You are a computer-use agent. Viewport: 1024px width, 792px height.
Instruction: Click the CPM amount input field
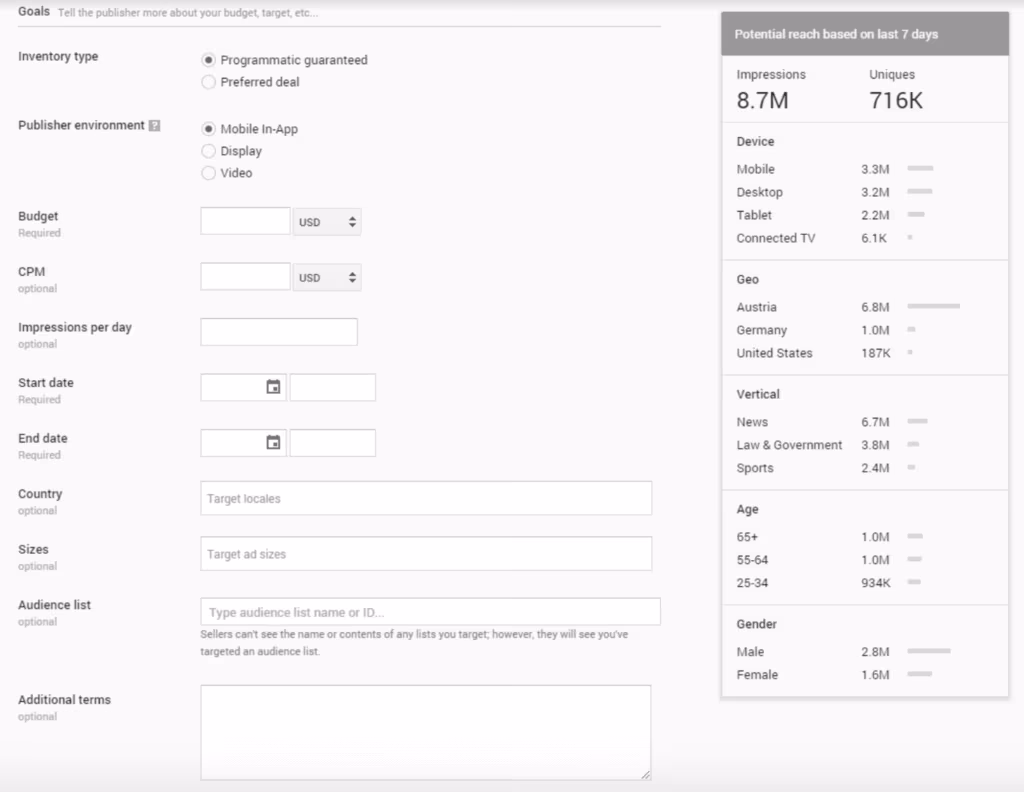click(x=245, y=278)
